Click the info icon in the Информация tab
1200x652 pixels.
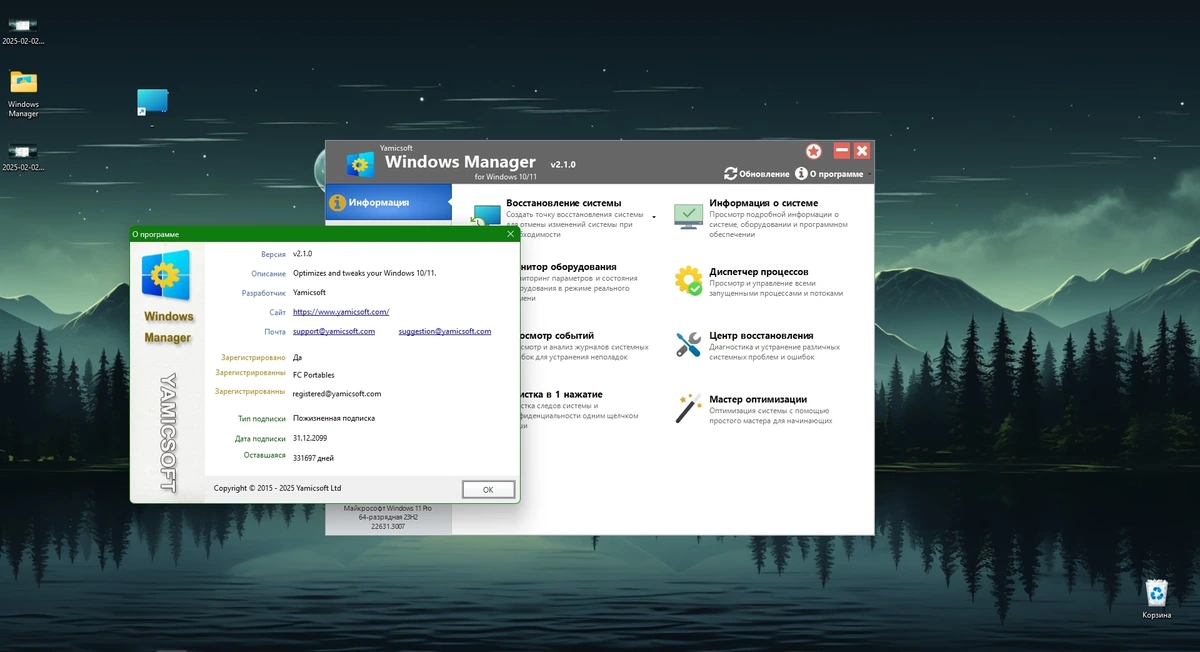[338, 202]
